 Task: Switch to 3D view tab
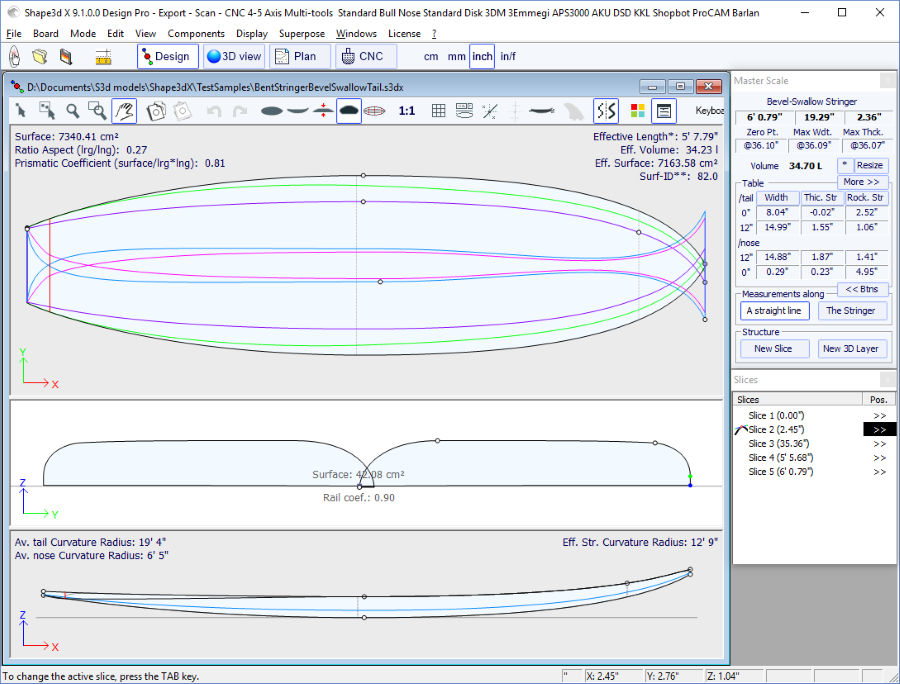(x=234, y=57)
